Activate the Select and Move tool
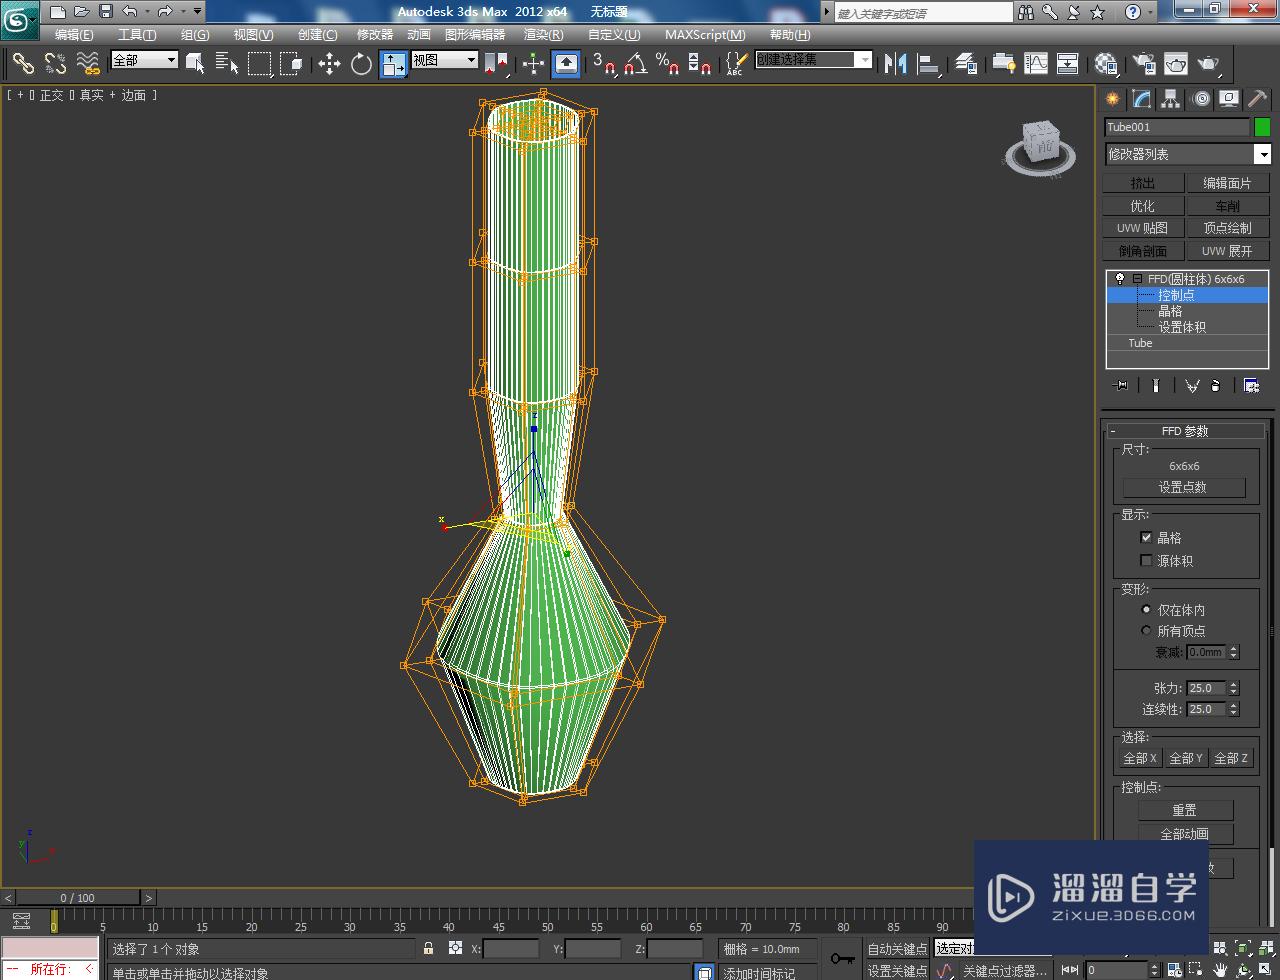 click(329, 64)
